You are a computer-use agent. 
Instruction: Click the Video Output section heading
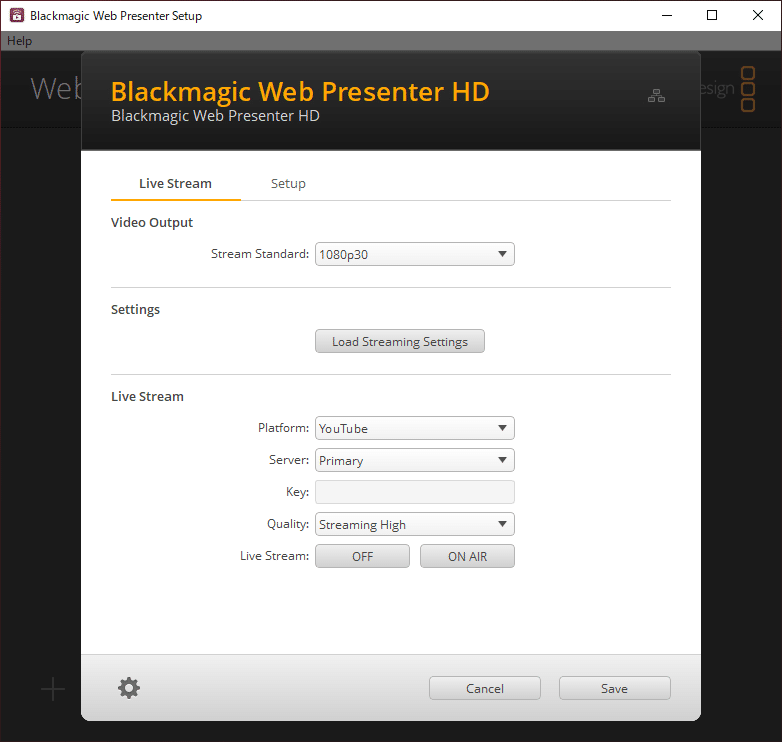[x=152, y=222]
